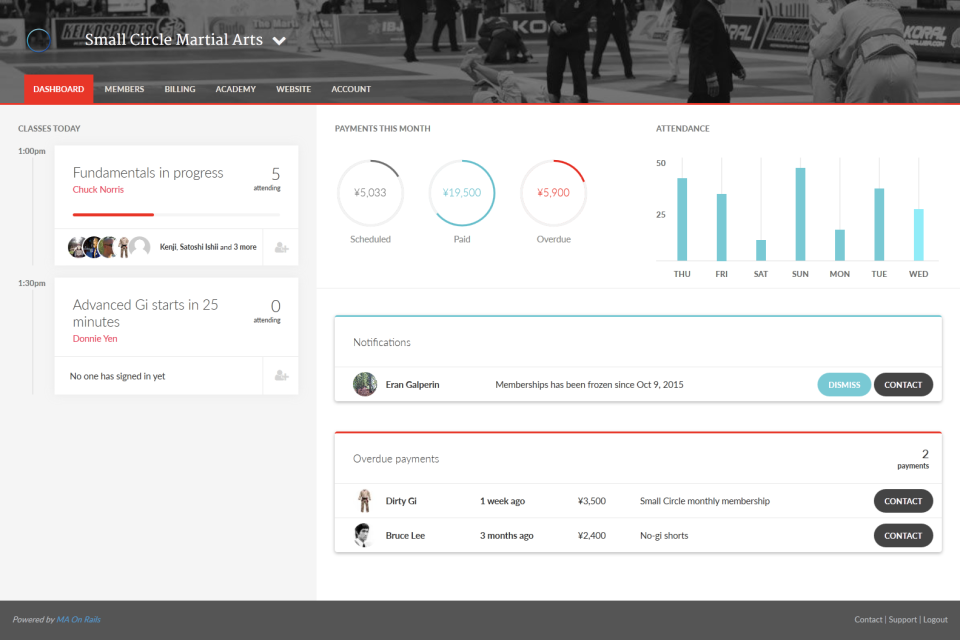Add attendee to Advanced Gi class
Viewport: 960px width, 640px height.
pyautogui.click(x=281, y=375)
